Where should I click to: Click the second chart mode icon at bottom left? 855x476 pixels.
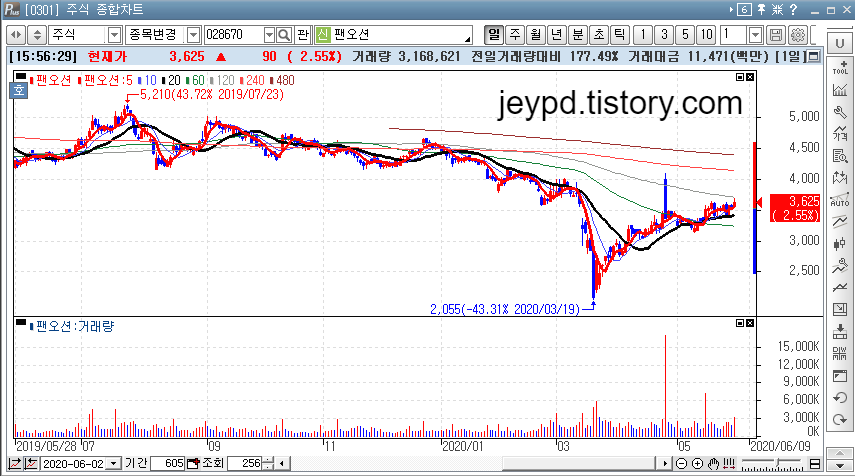point(31,463)
